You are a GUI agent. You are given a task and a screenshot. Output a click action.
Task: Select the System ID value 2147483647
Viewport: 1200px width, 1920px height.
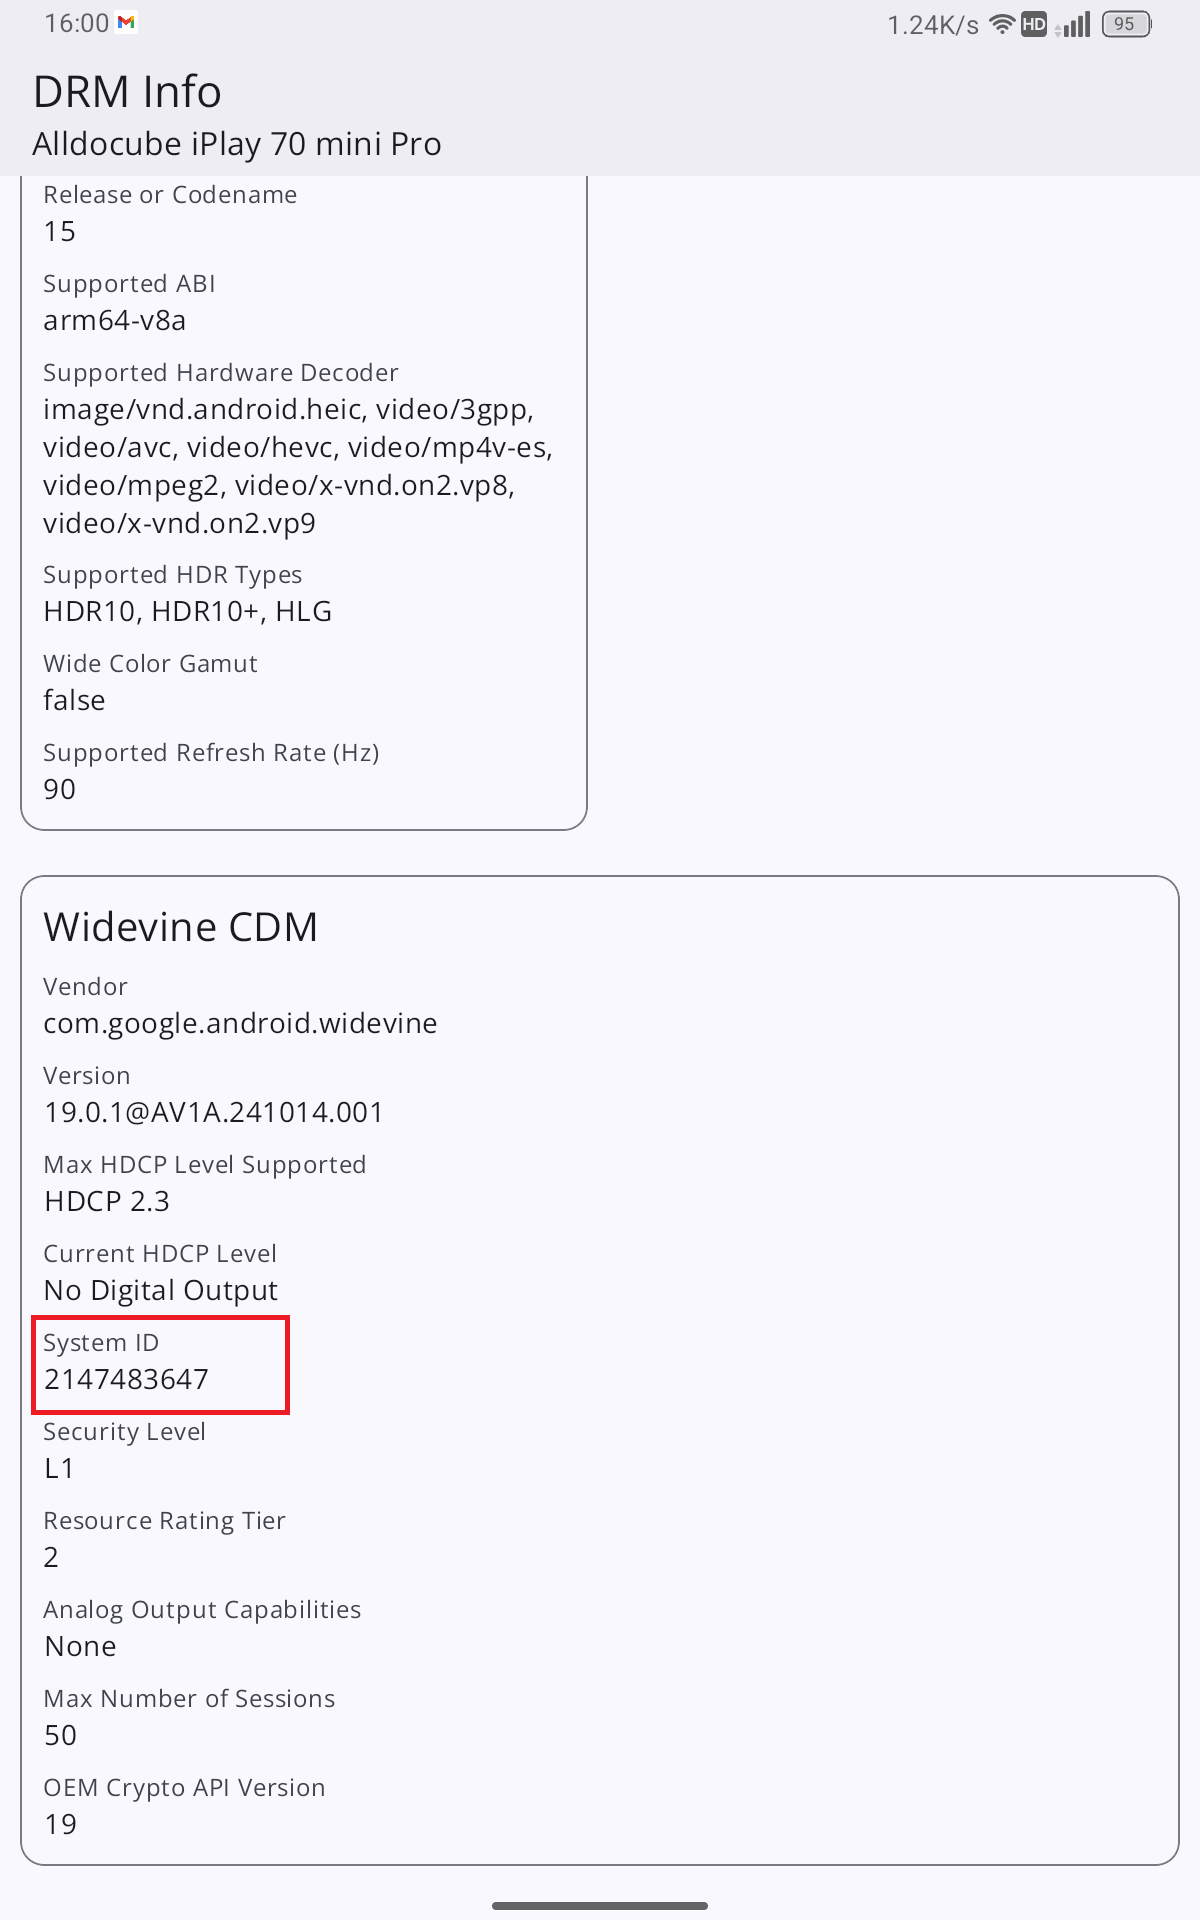coord(127,1379)
